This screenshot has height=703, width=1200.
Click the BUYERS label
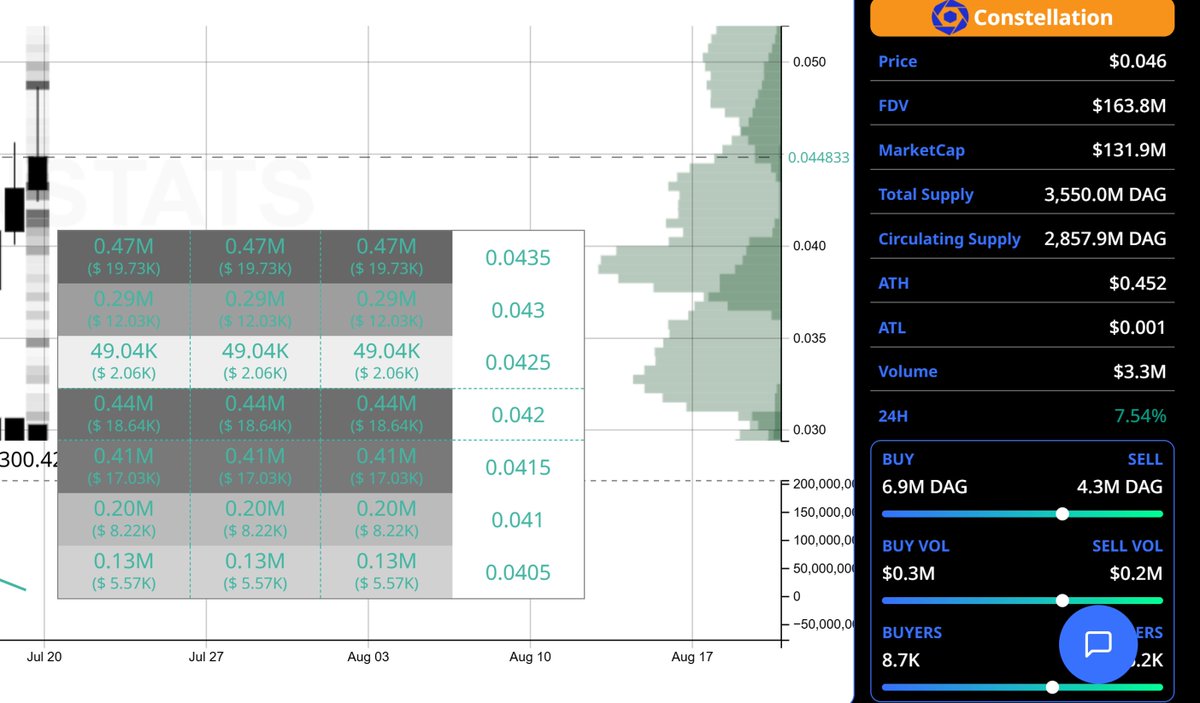912,633
